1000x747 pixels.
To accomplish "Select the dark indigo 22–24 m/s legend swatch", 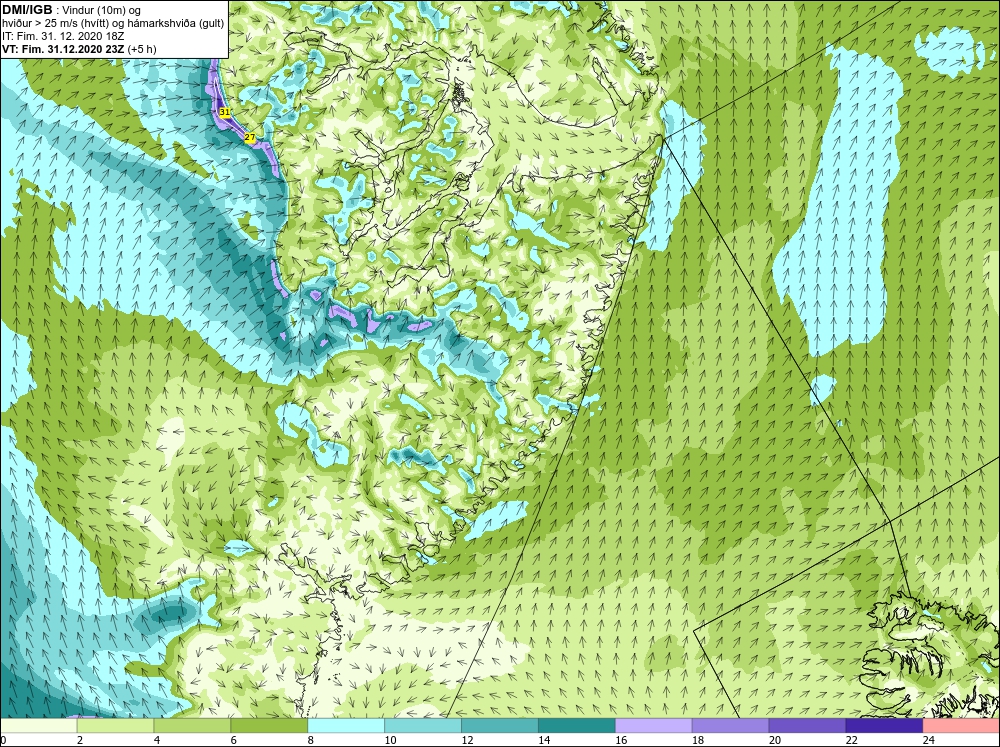I will 884,725.
